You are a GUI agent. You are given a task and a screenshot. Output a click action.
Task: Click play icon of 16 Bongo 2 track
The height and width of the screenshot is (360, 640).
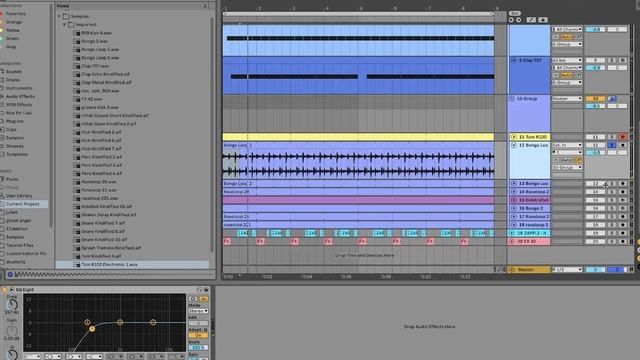(514, 208)
